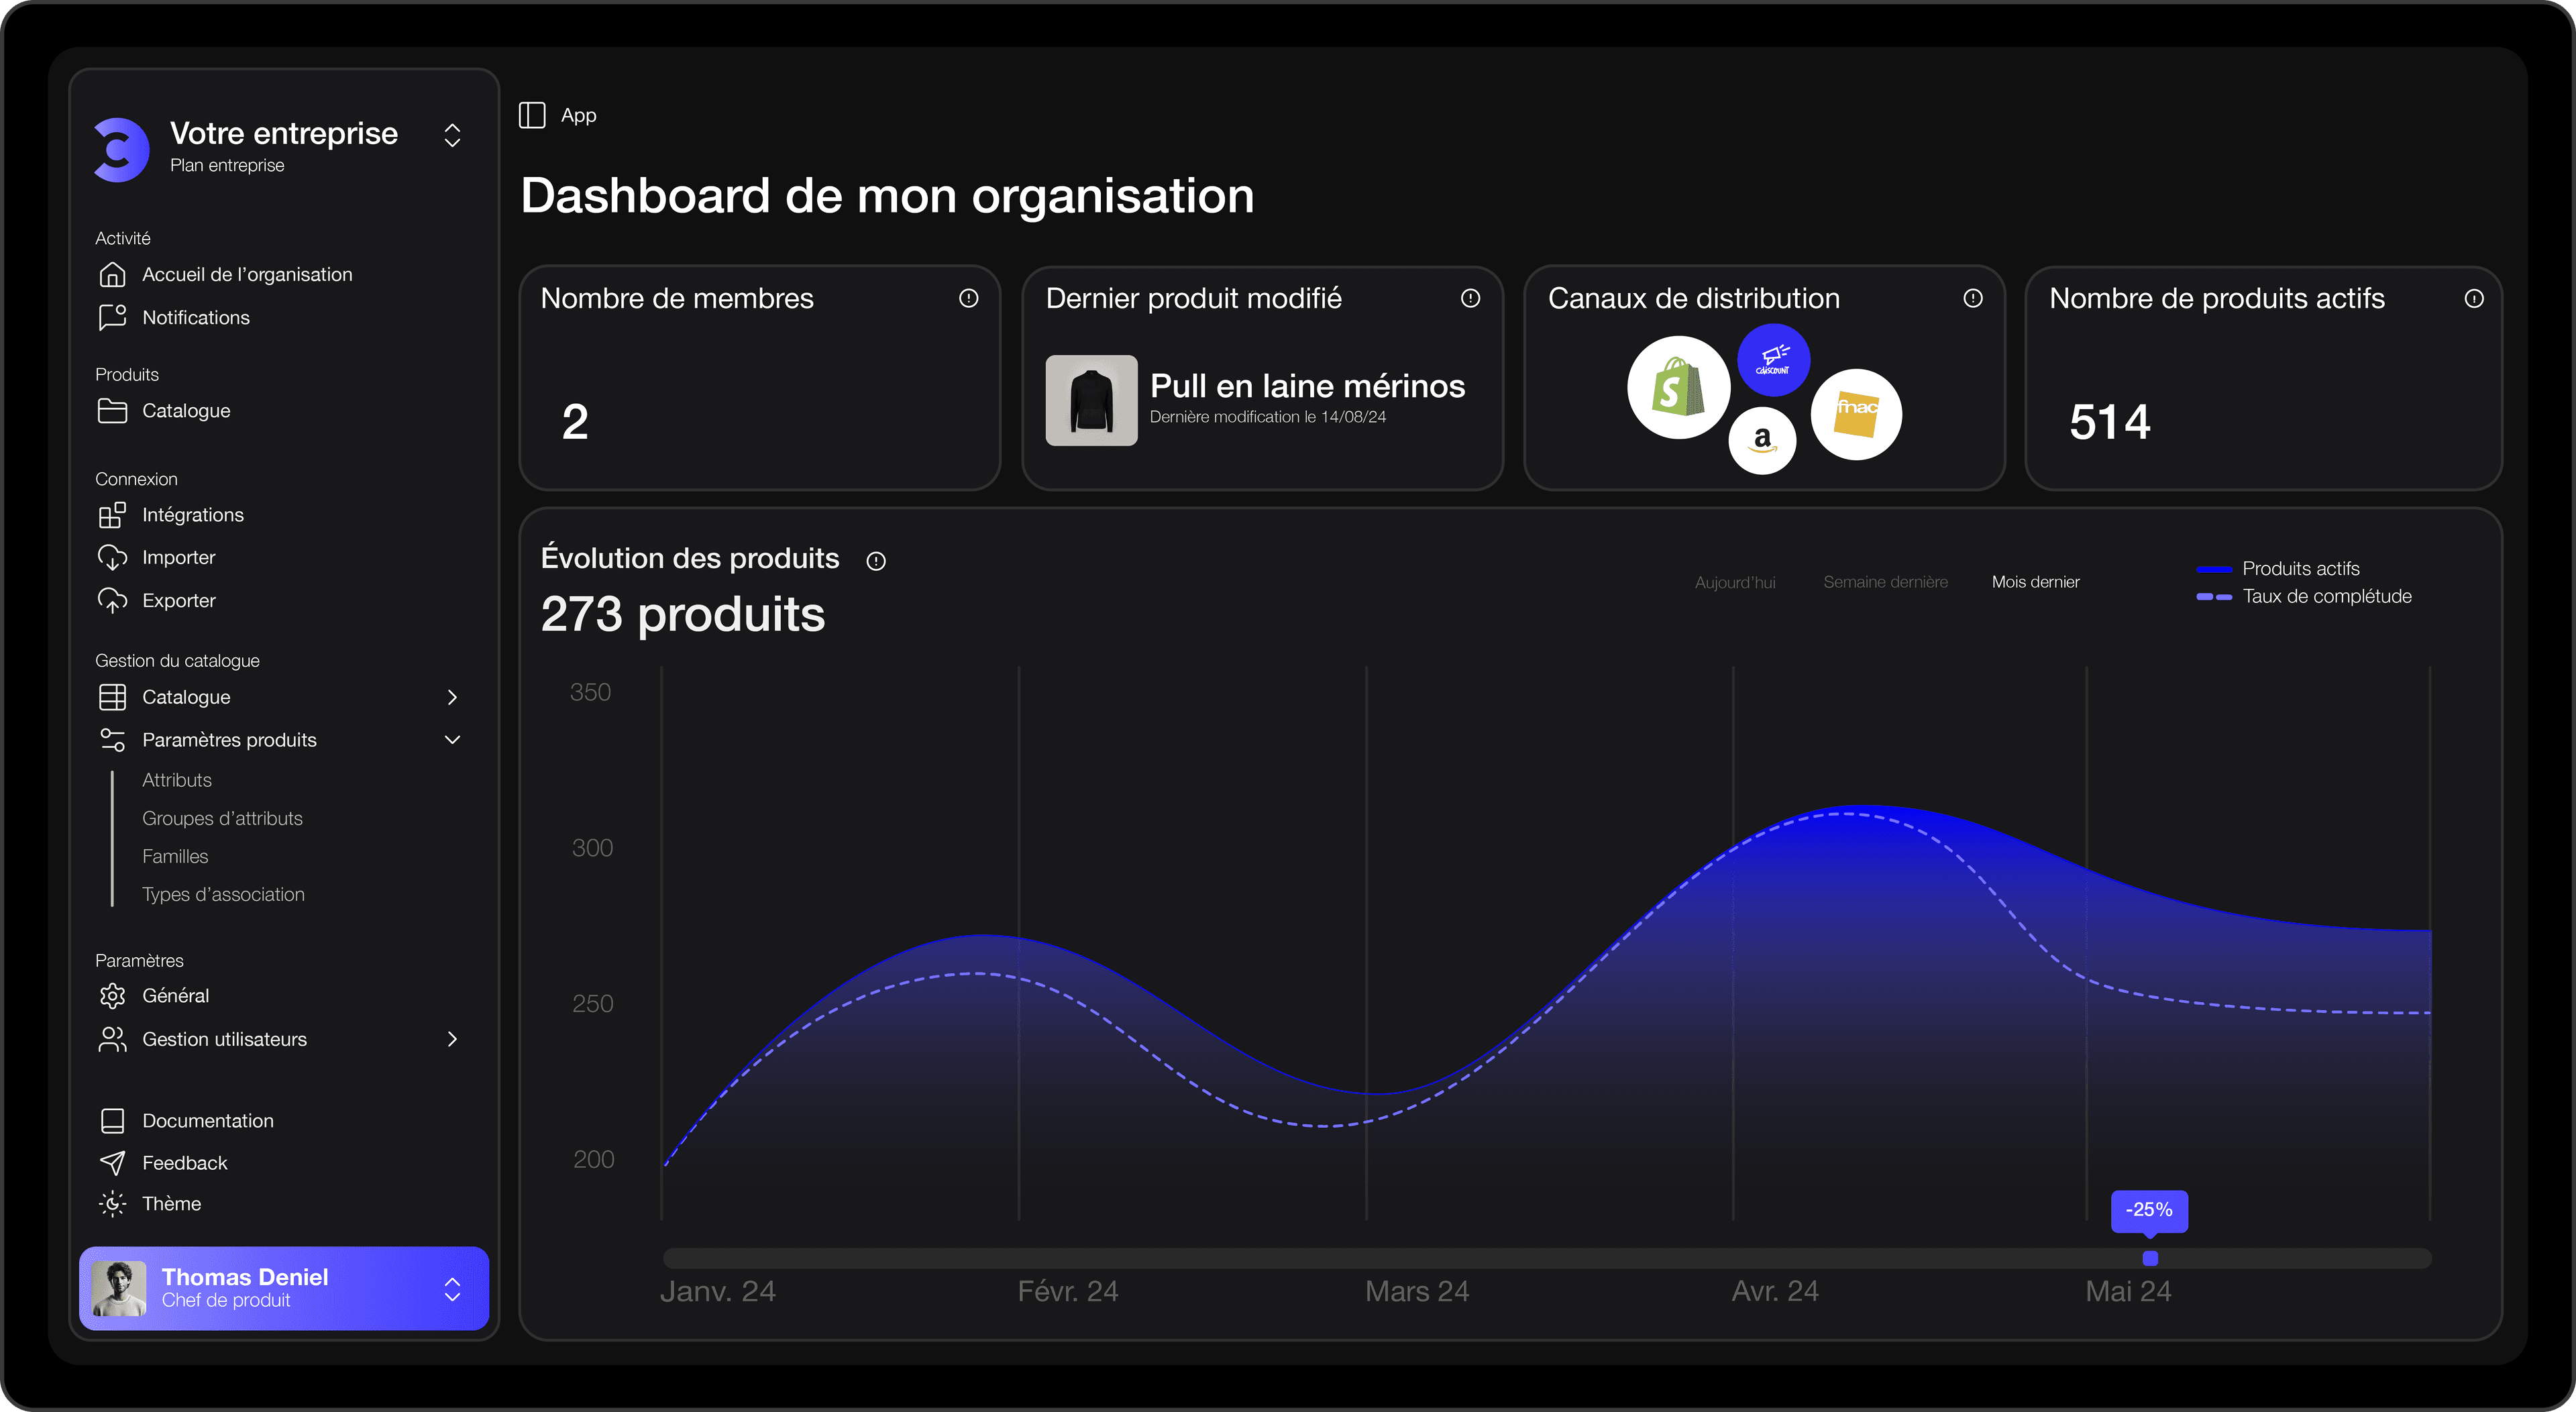Toggle the sidebar panel icon beside App
Viewport: 2576px width, 1412px height.
coord(532,115)
